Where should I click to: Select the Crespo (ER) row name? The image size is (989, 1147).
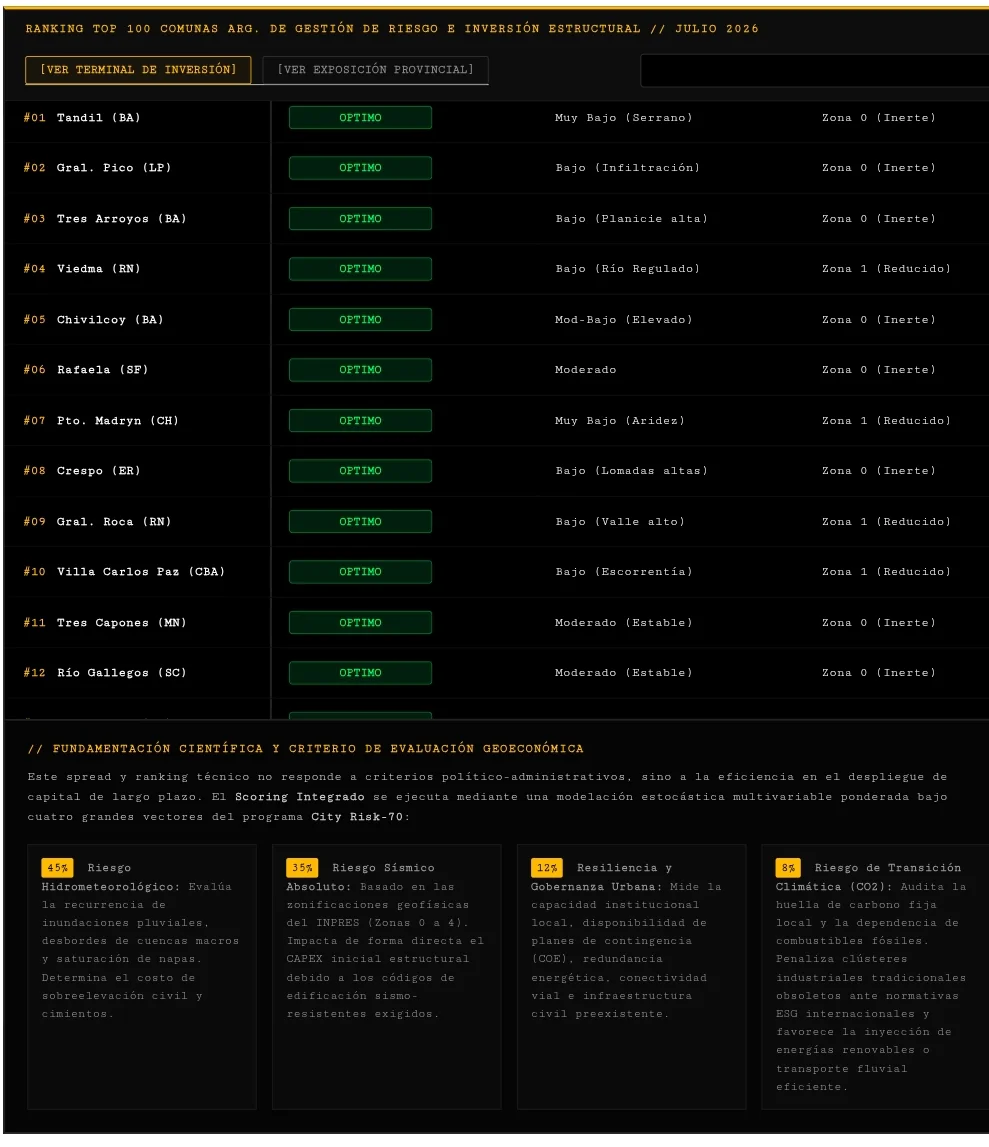99,470
